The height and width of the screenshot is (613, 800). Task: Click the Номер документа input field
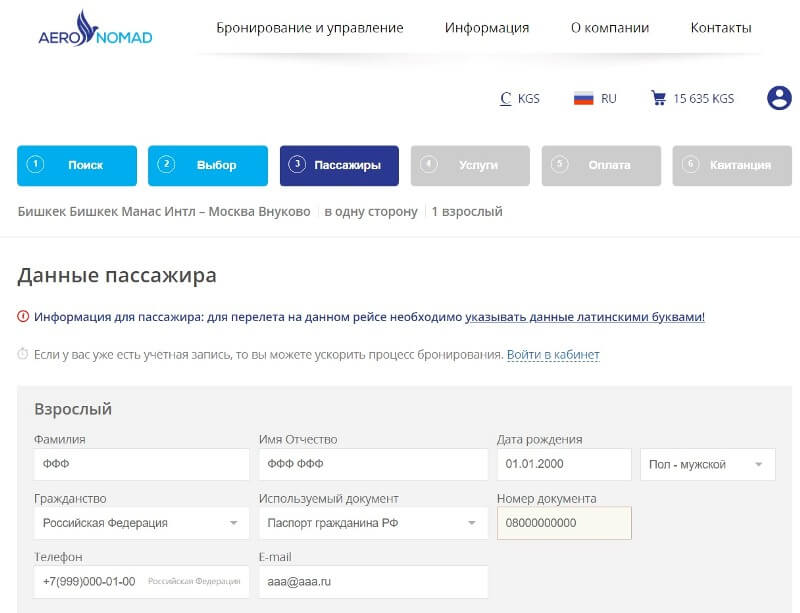click(x=564, y=523)
